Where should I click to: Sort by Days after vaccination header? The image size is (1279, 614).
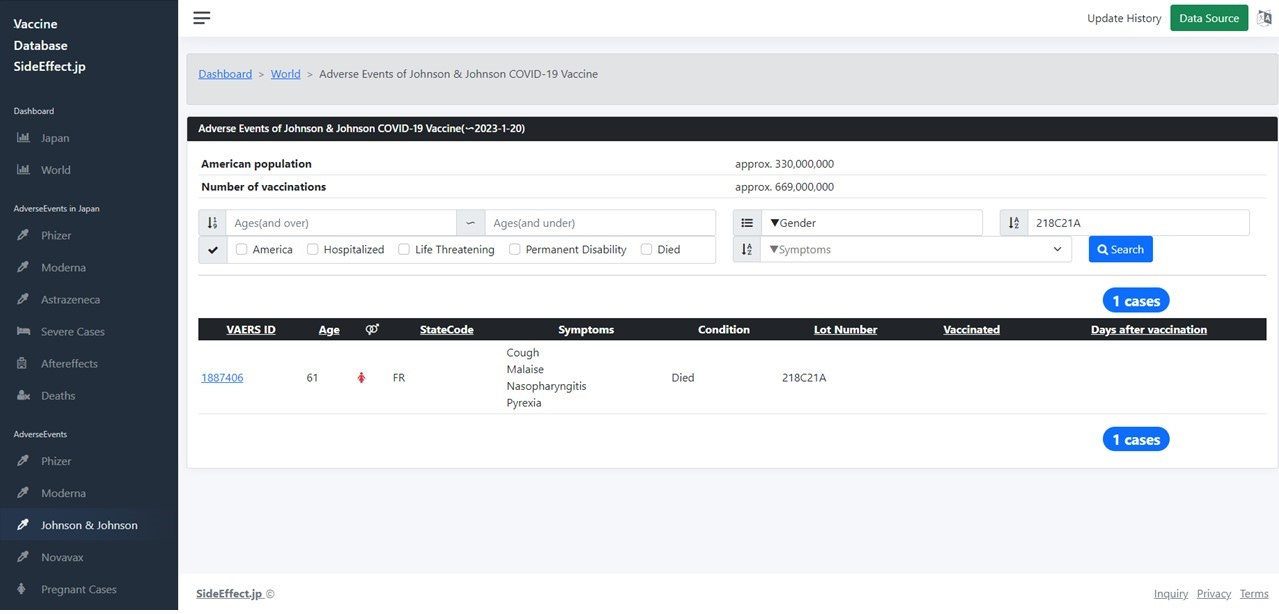(1148, 329)
